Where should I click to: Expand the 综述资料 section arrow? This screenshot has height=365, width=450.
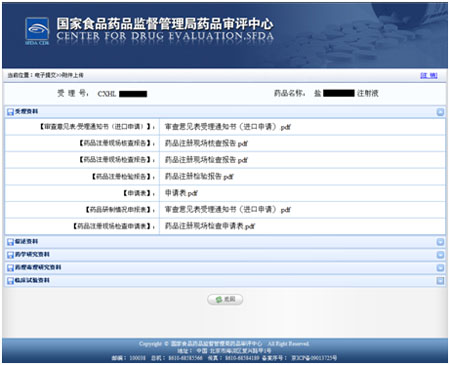tap(440, 242)
